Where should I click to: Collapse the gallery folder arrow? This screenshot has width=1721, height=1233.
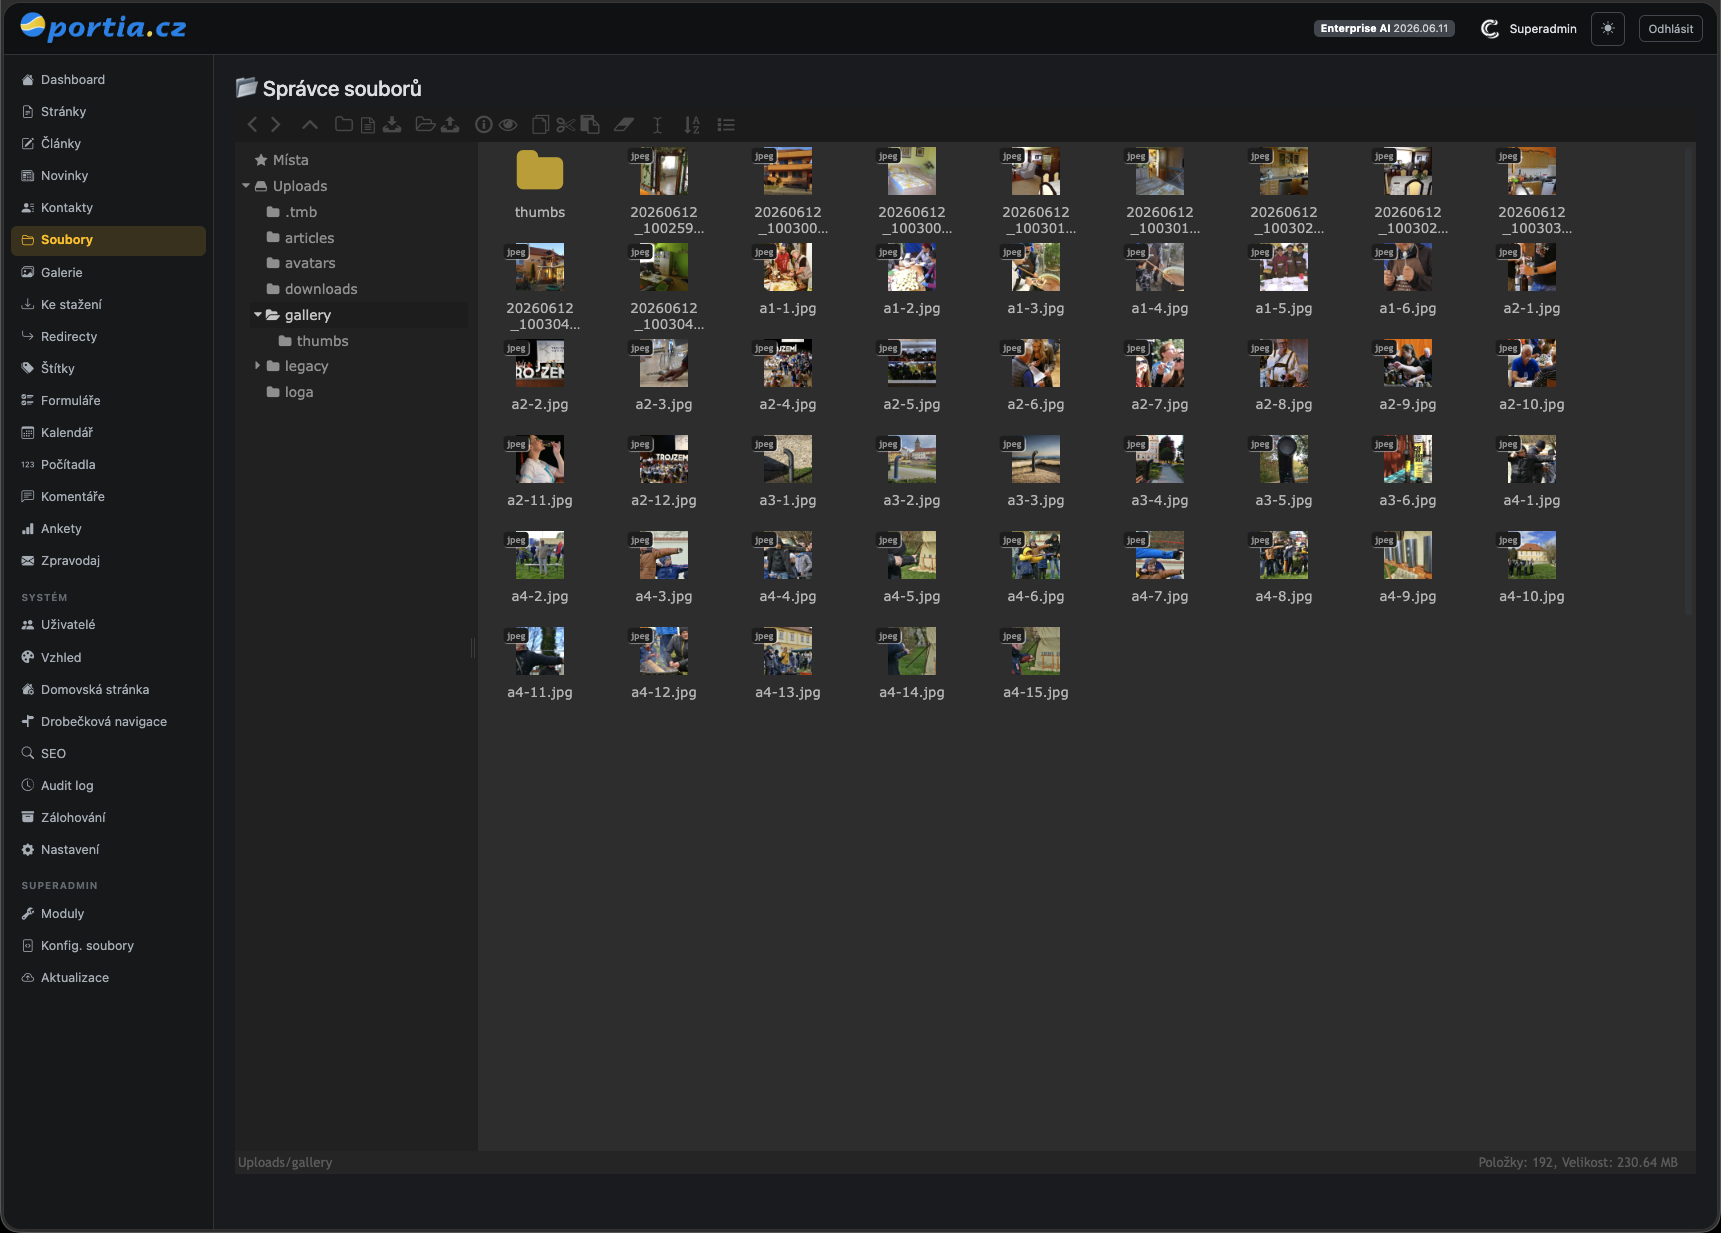coord(258,315)
